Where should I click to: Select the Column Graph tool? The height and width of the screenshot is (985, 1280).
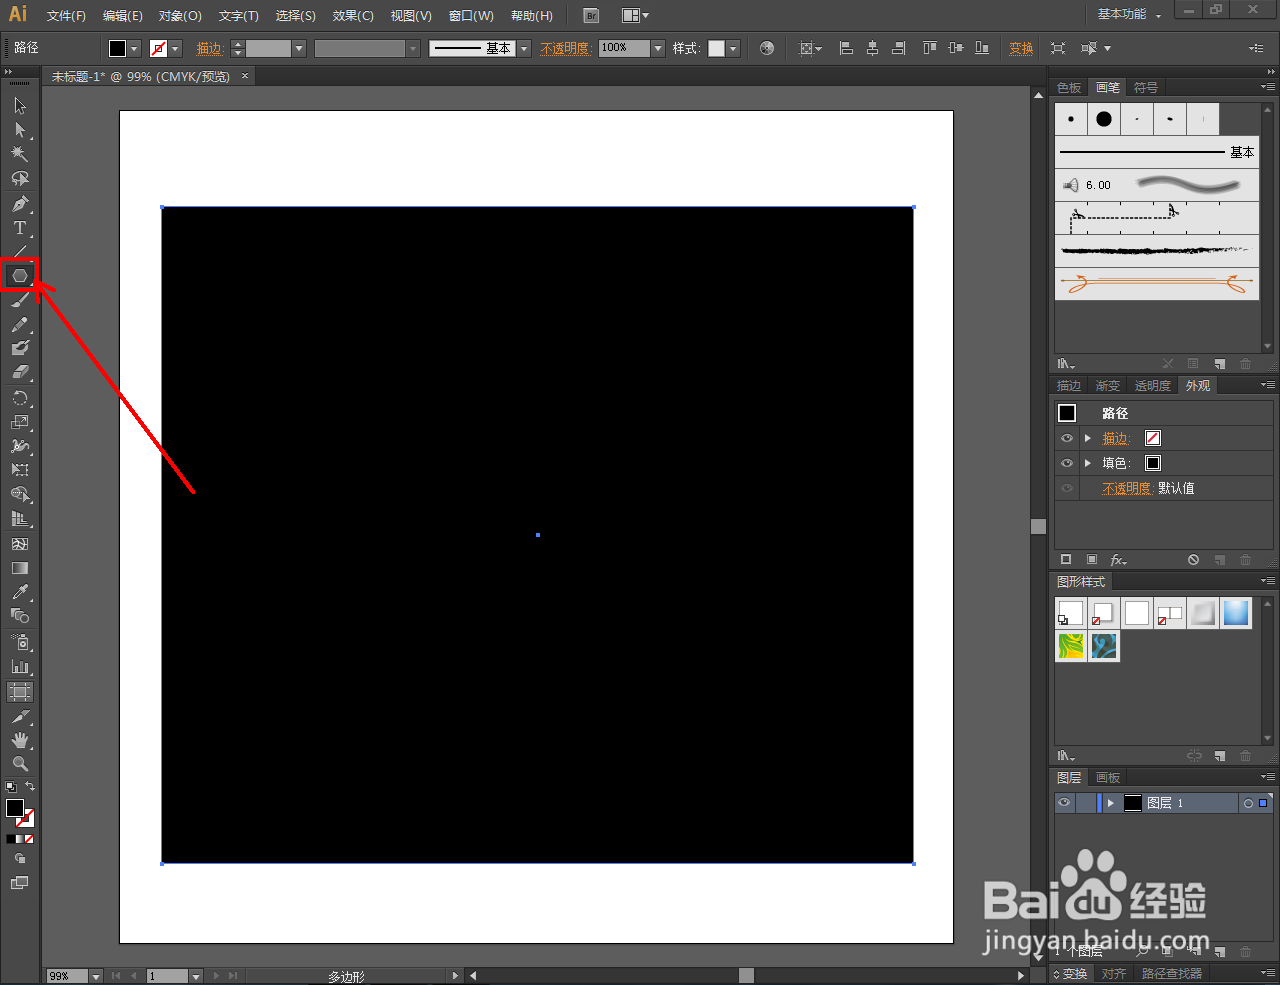(x=20, y=666)
